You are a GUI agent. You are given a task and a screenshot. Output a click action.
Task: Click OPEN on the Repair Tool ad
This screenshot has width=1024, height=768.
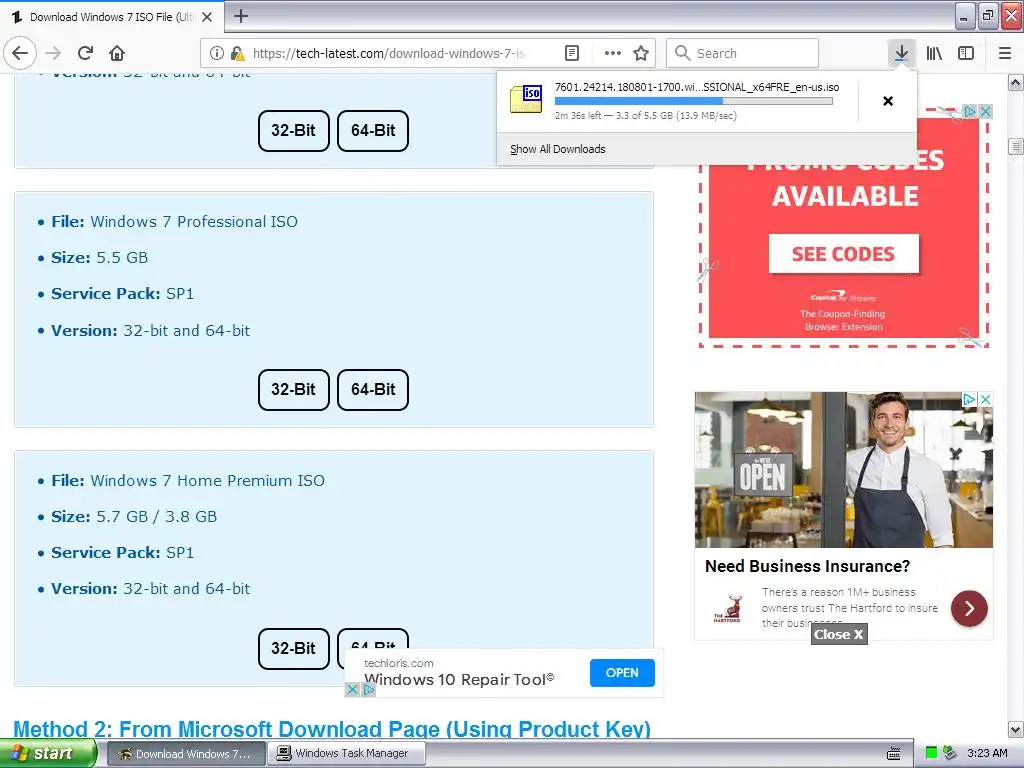[x=622, y=673]
